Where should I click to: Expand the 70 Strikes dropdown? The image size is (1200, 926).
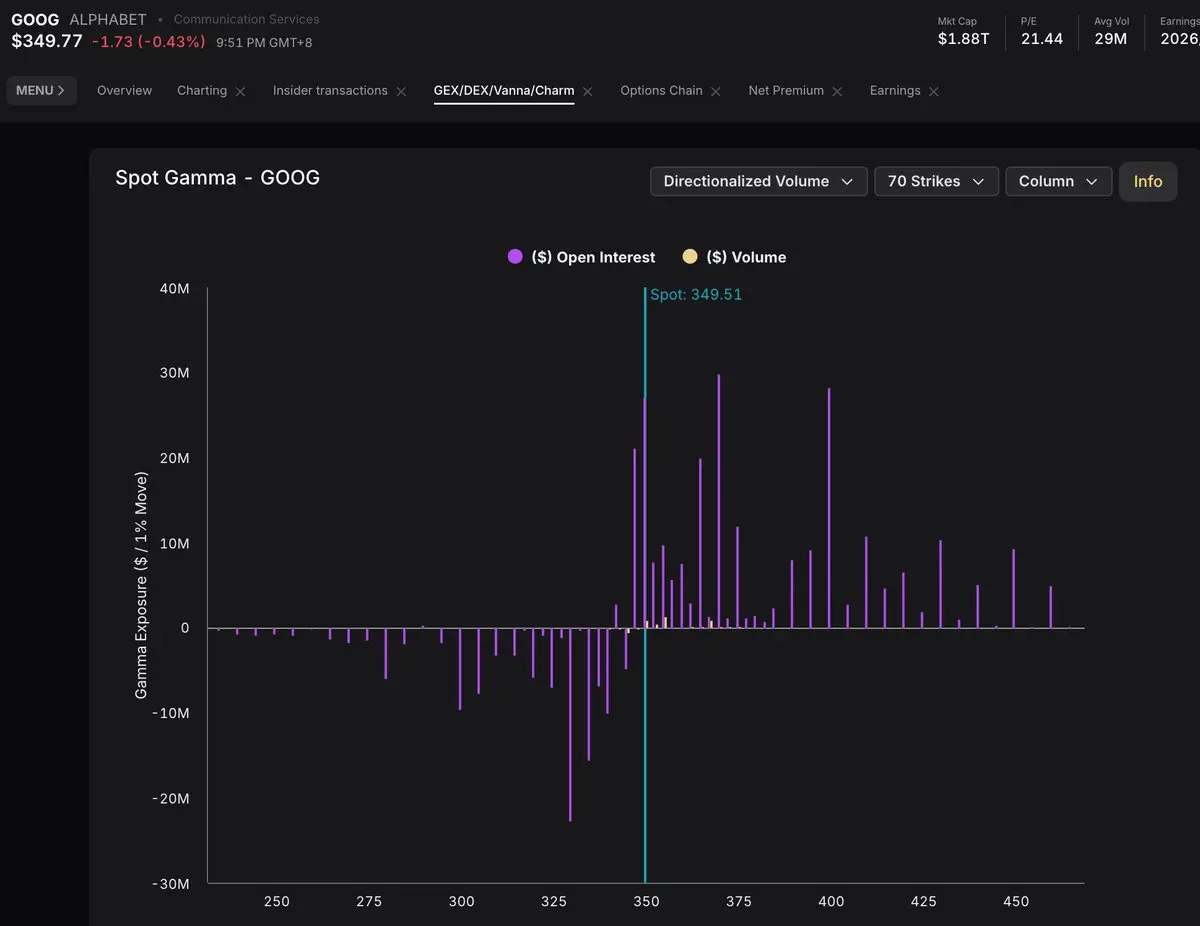936,181
